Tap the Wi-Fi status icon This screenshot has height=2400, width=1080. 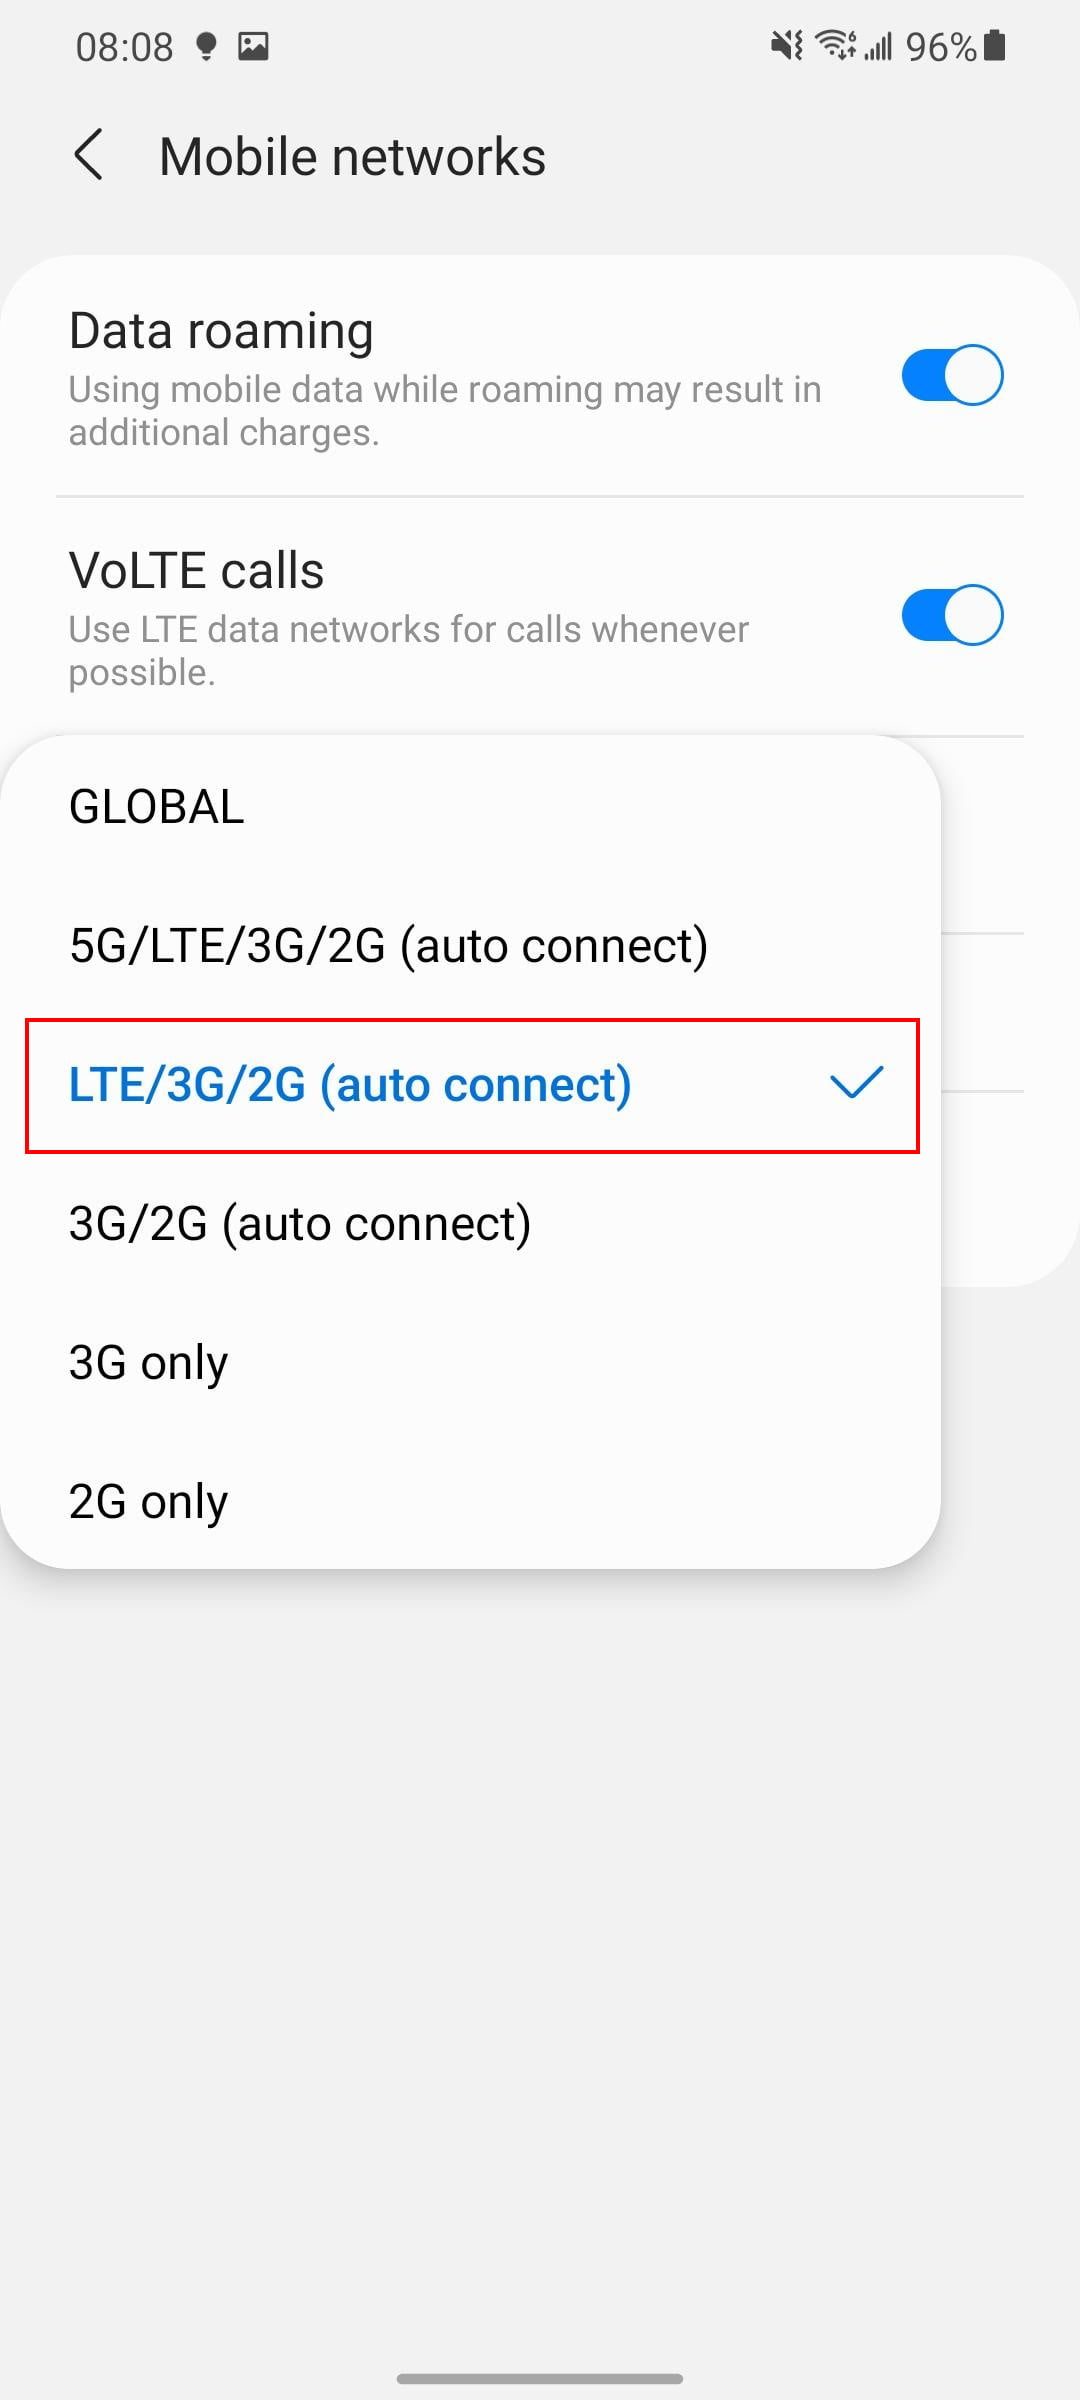click(834, 46)
